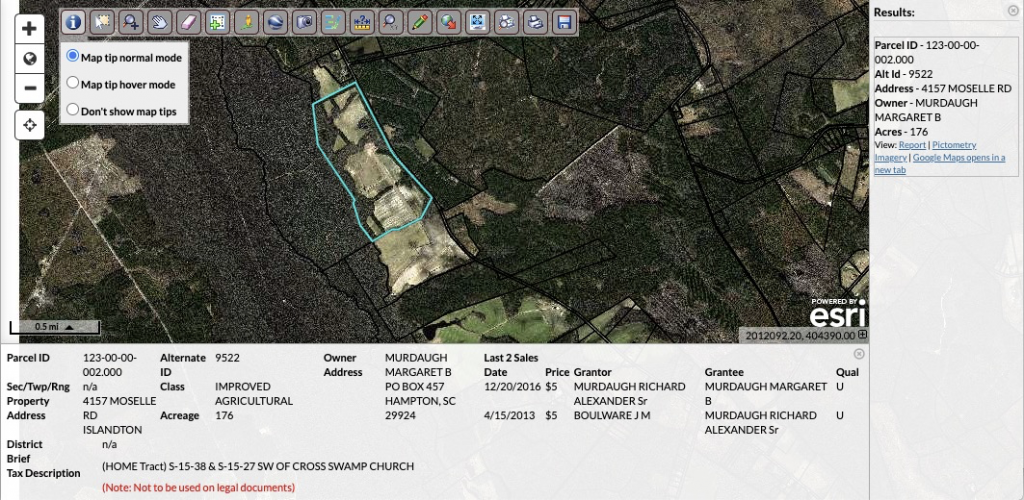Click the camera snapshot icon
The height and width of the screenshot is (500, 1024).
point(304,21)
